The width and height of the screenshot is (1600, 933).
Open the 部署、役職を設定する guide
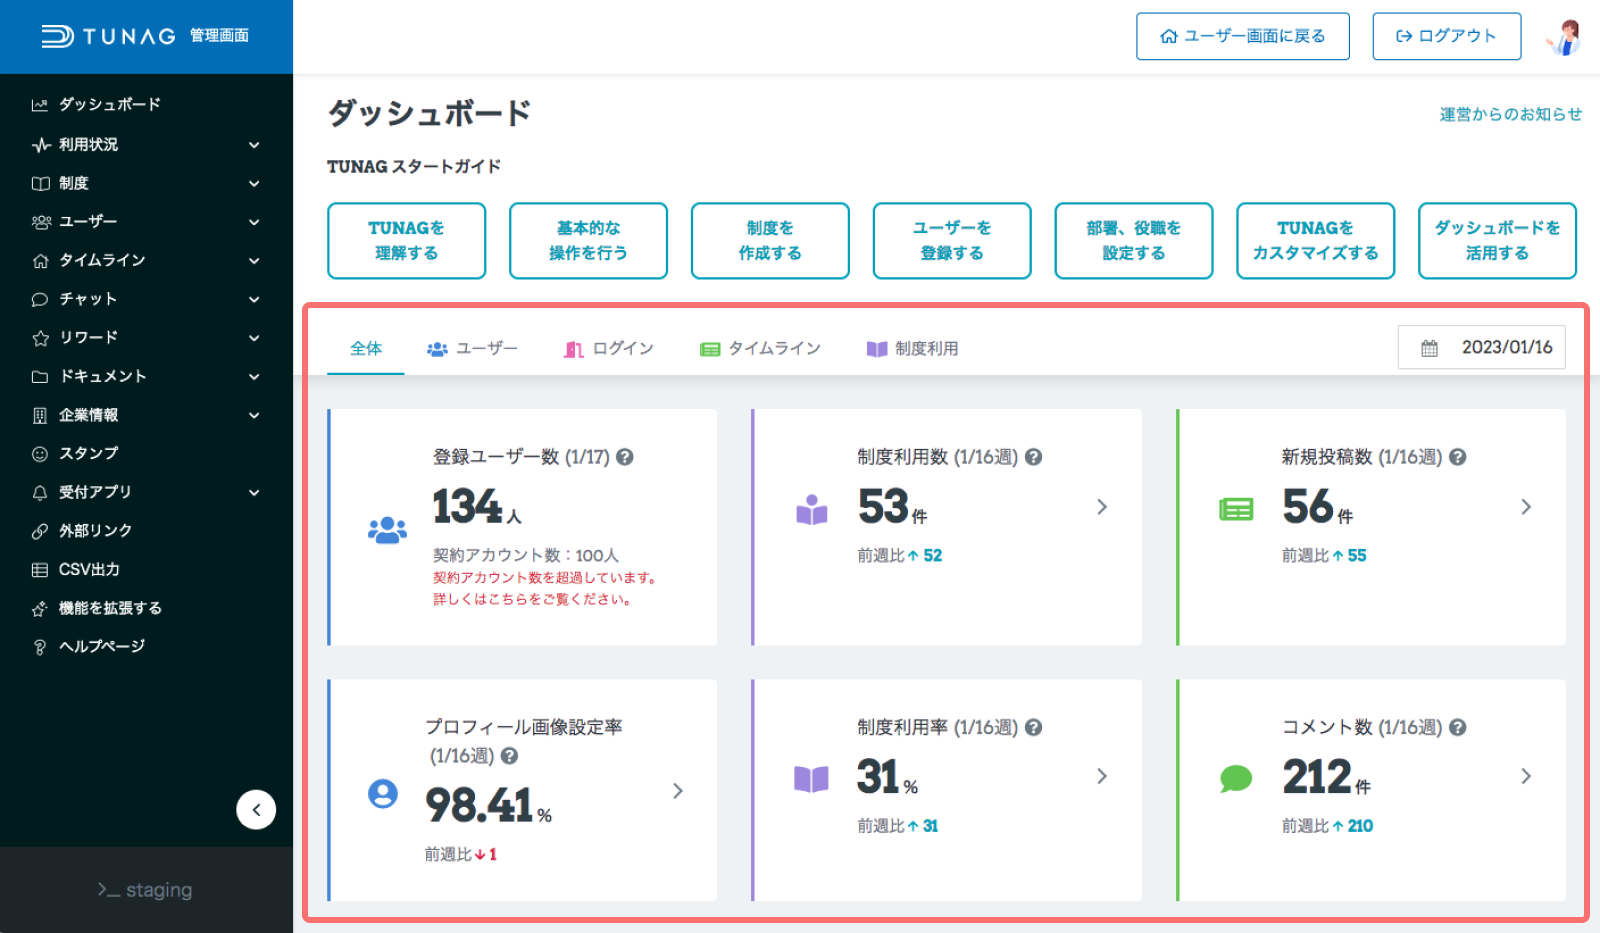1134,241
